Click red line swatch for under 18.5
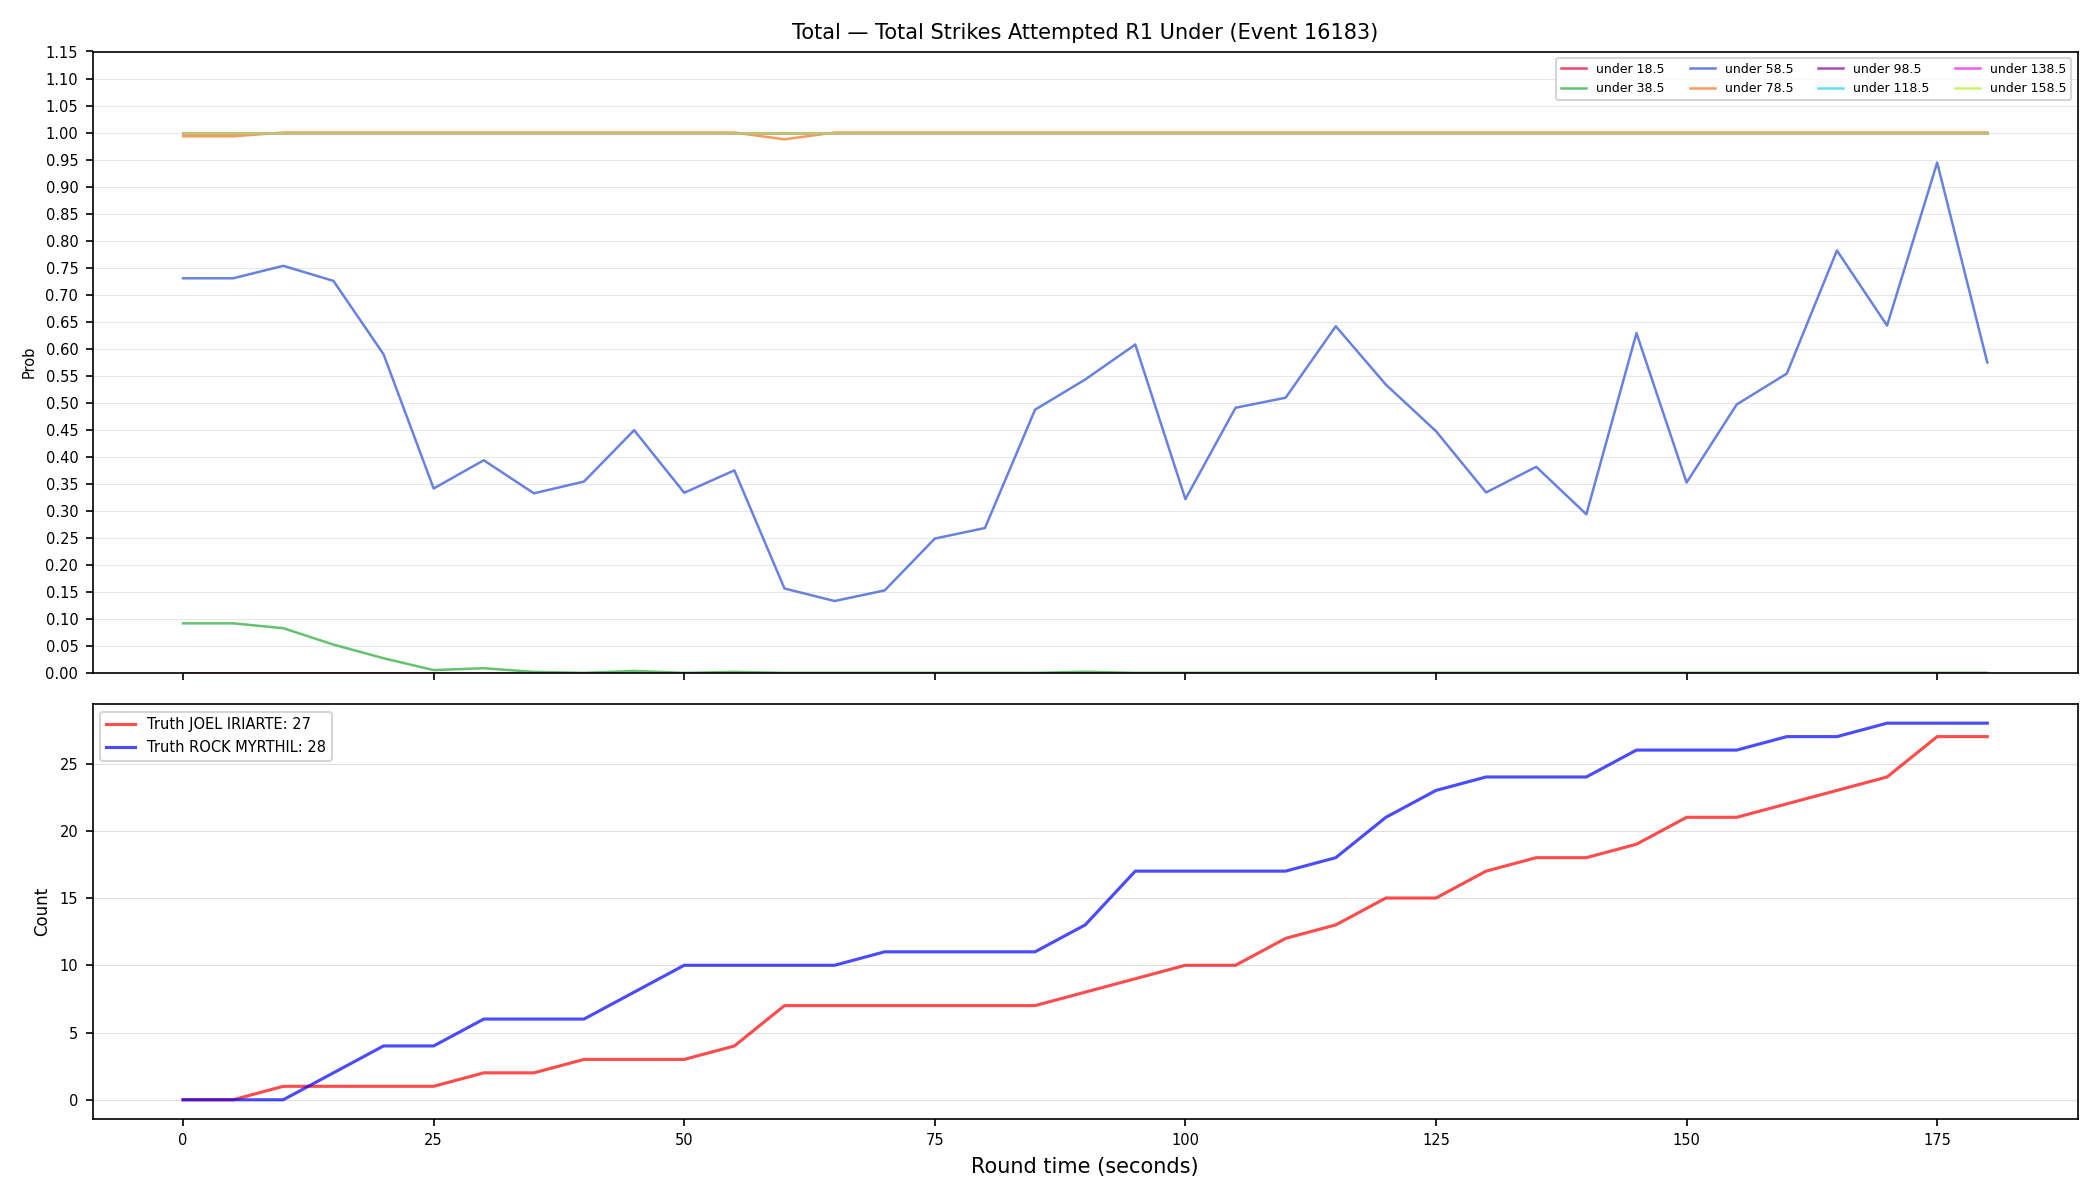Image resolution: width=2100 pixels, height=1200 pixels. (1574, 69)
